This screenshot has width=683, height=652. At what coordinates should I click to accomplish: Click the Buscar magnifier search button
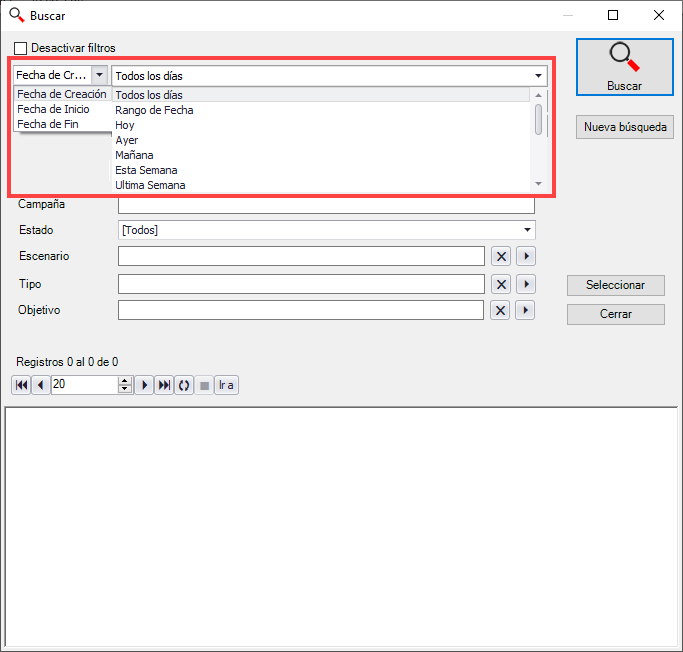(x=624, y=67)
